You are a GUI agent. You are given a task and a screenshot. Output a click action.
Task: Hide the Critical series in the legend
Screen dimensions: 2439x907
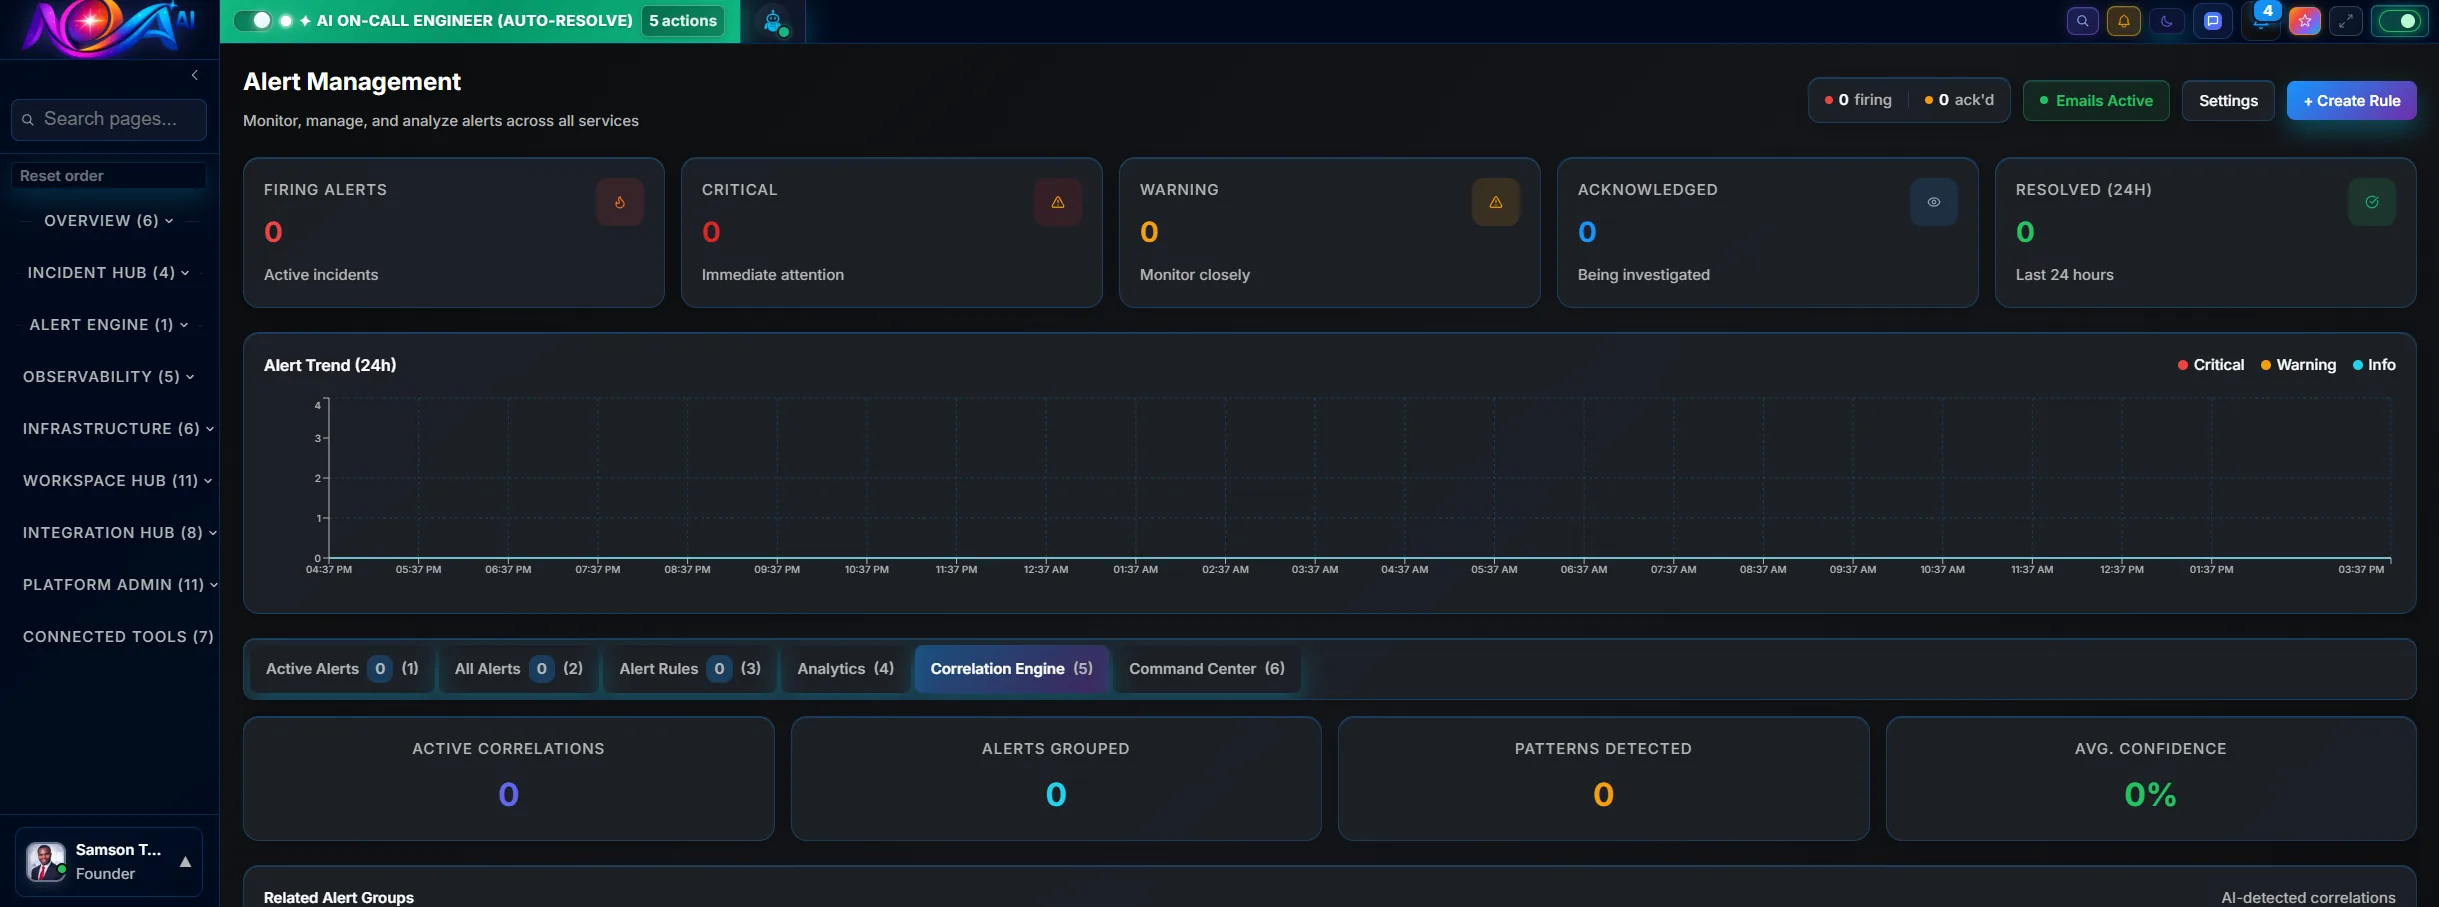2209,365
